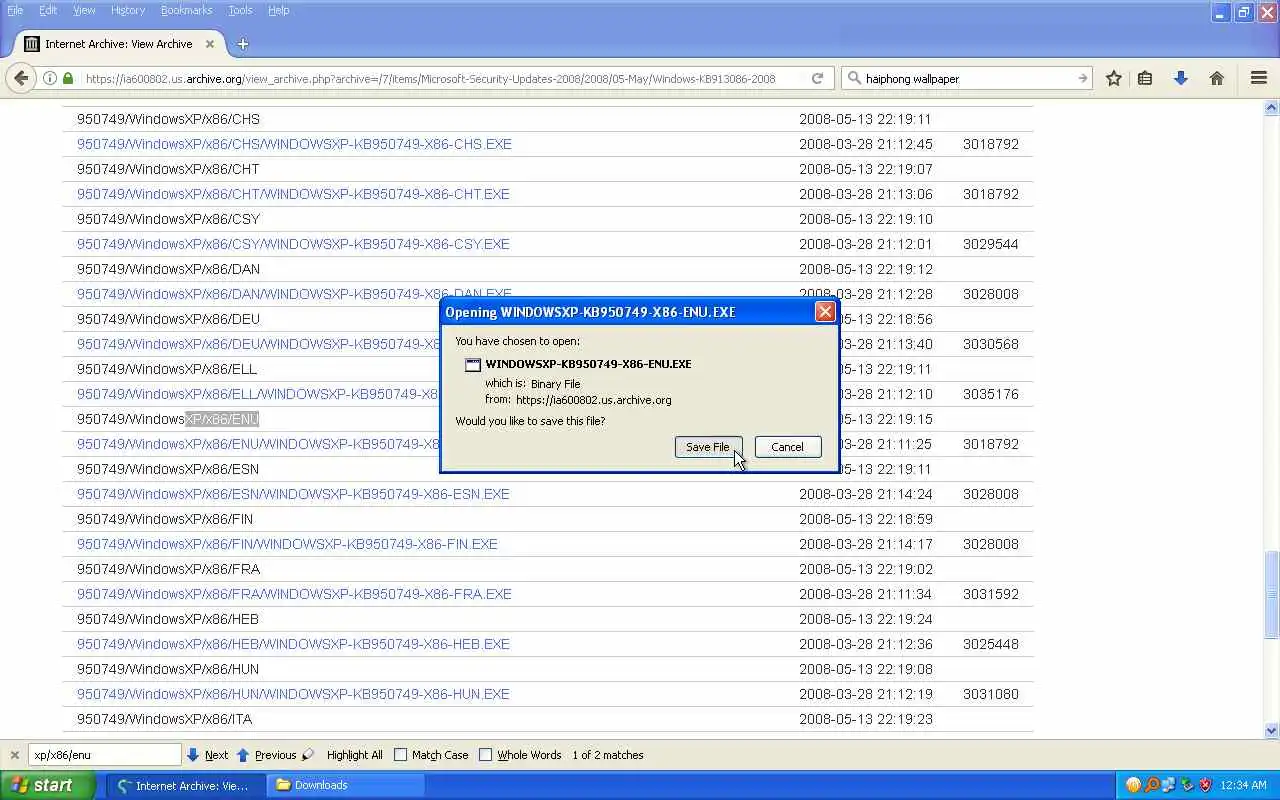Find next match arrow
This screenshot has width=1280, height=800.
pyautogui.click(x=194, y=755)
